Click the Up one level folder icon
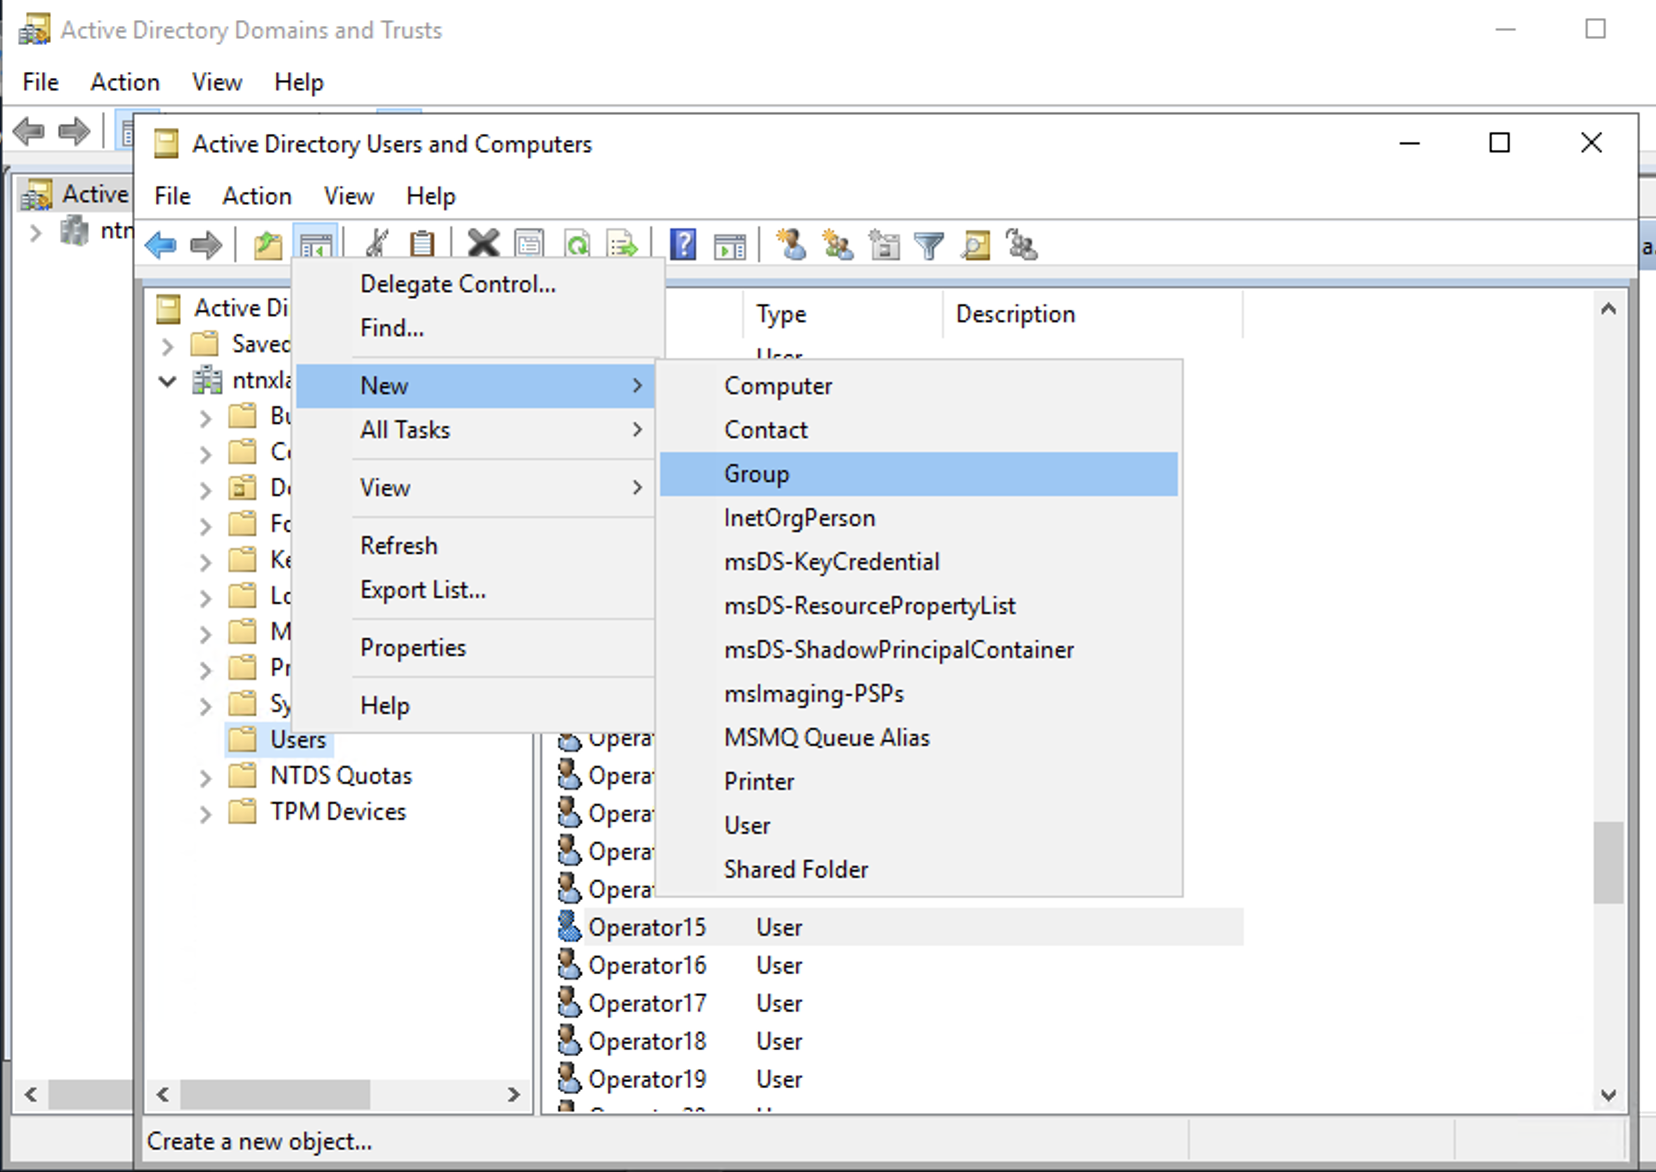Viewport: 1656px width, 1172px height. (x=267, y=245)
